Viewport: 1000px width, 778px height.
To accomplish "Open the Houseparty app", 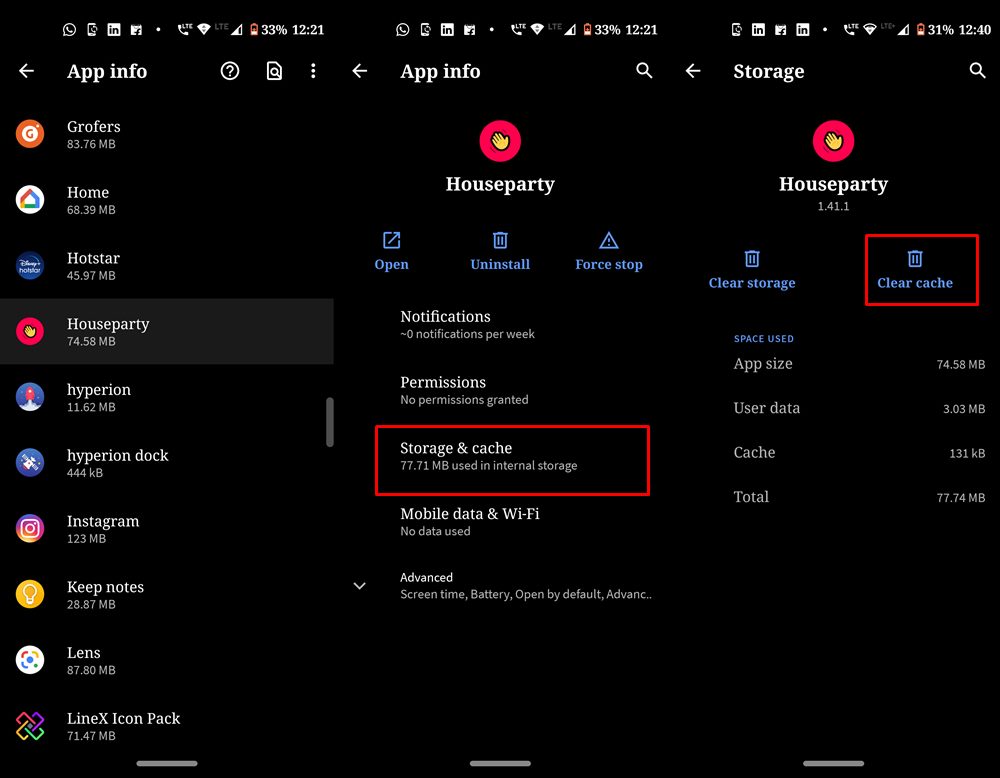I will (392, 251).
